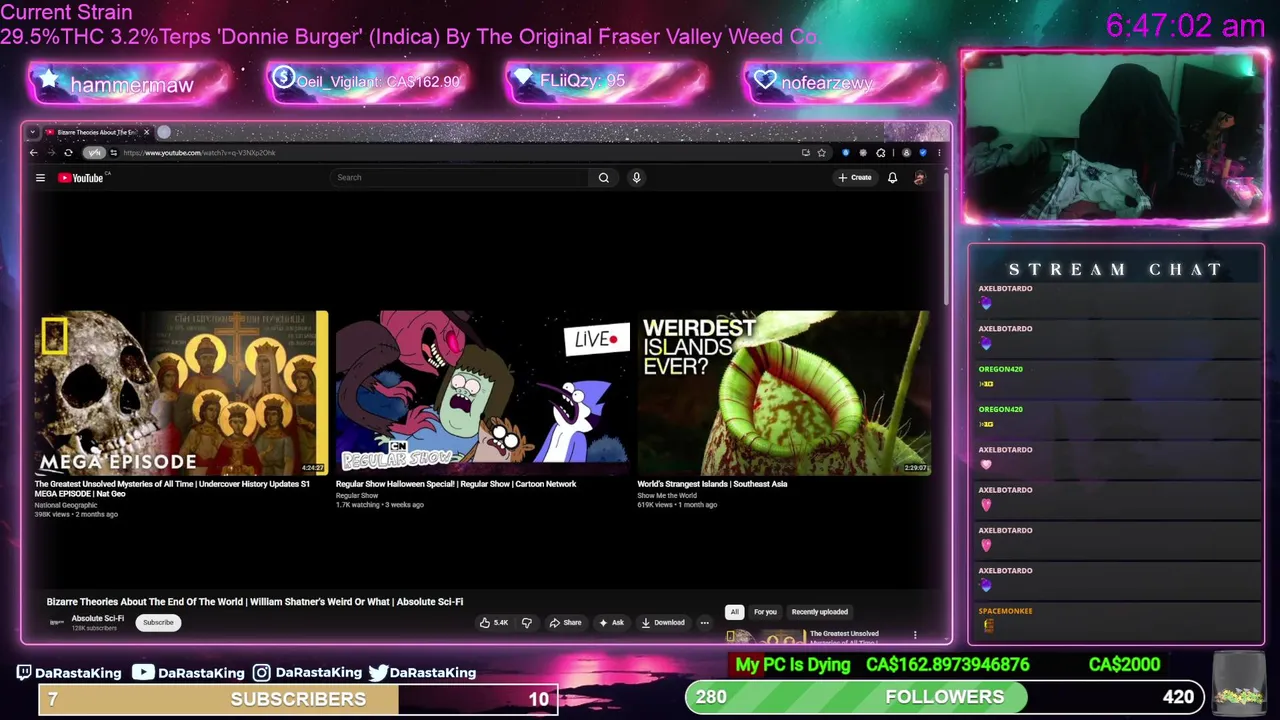Click the CA$2000 goal amount

[x=1124, y=665]
